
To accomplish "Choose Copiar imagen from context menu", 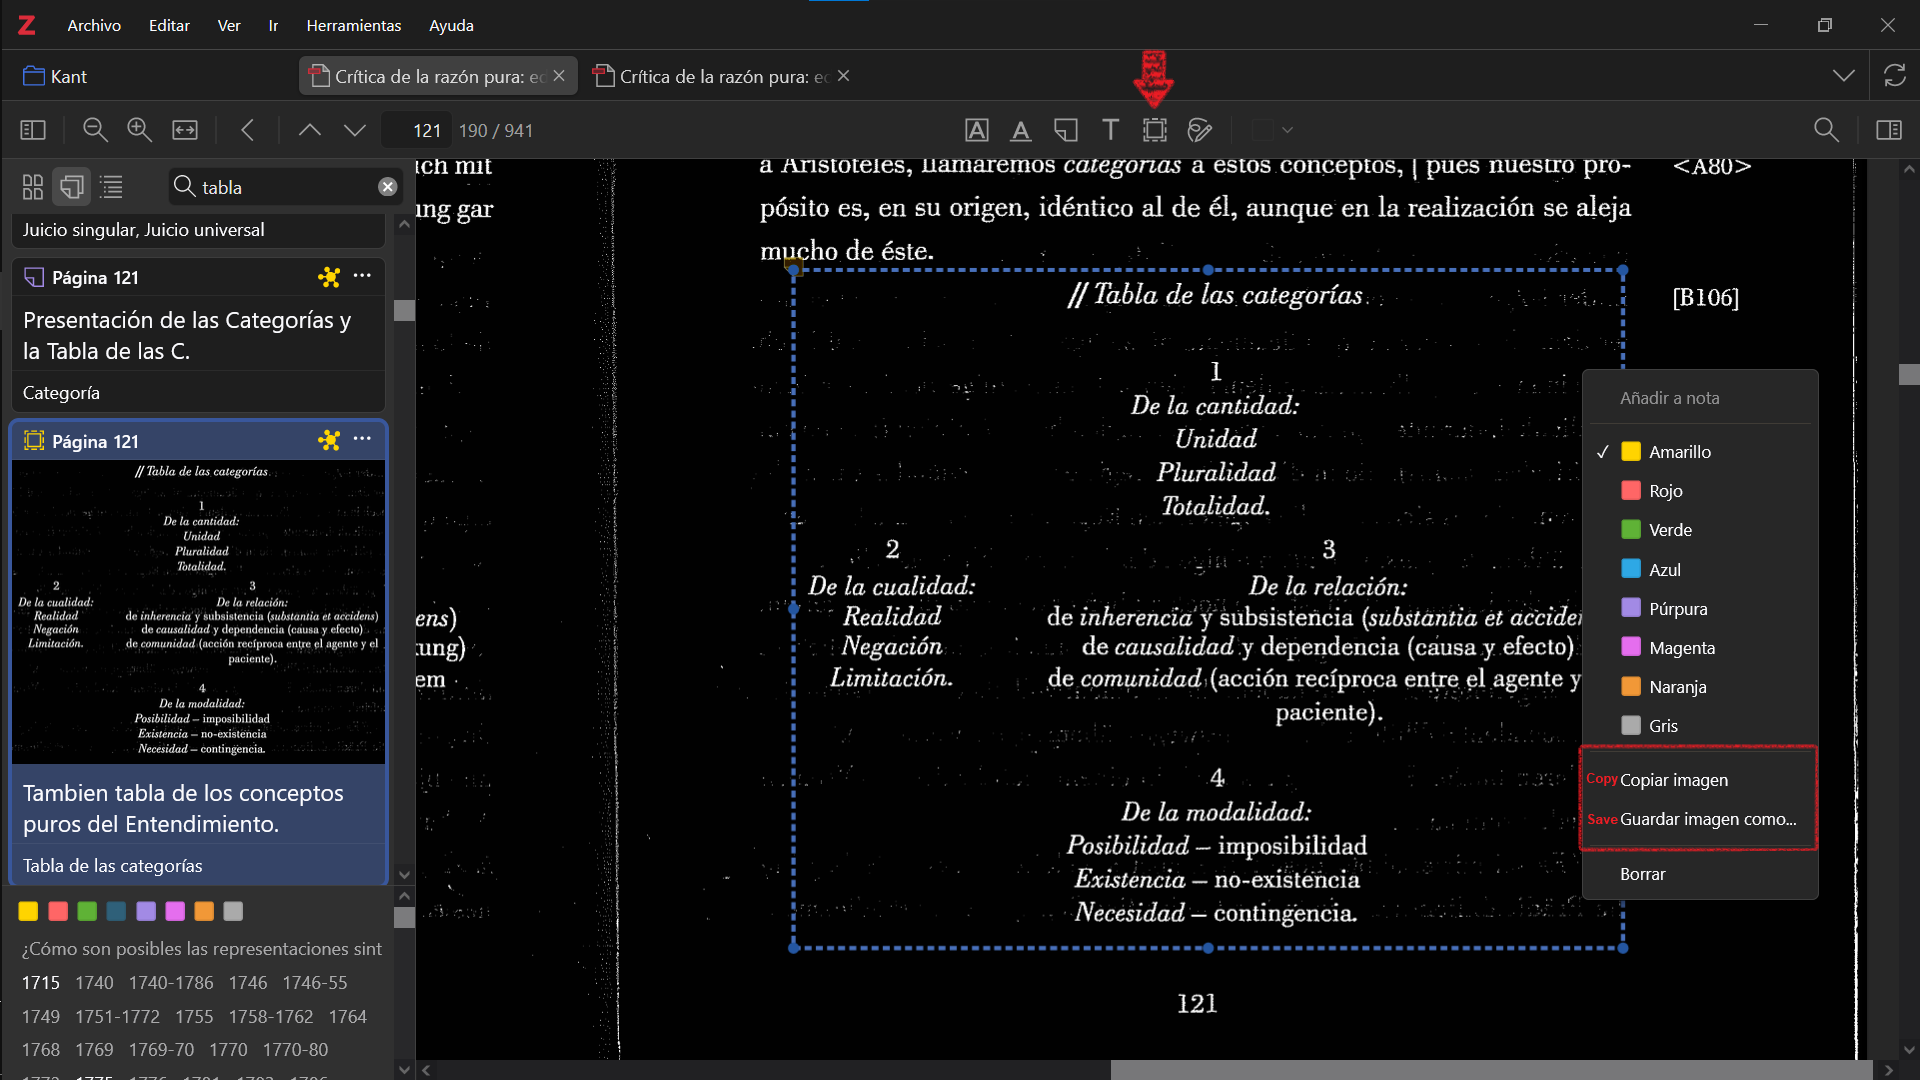I will click(x=1673, y=780).
